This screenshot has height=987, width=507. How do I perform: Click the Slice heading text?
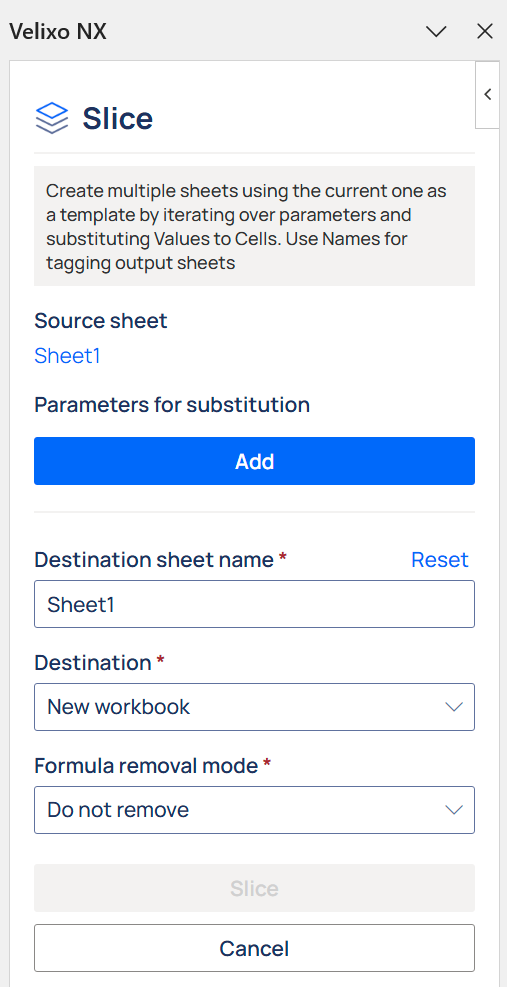click(118, 118)
